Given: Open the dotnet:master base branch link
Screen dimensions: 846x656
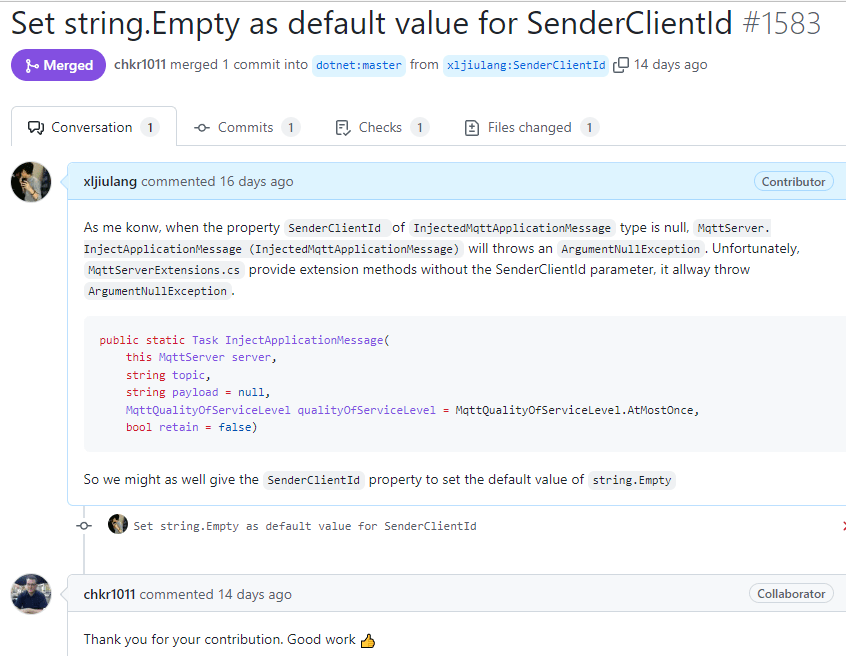Looking at the screenshot, I should tap(359, 65).
